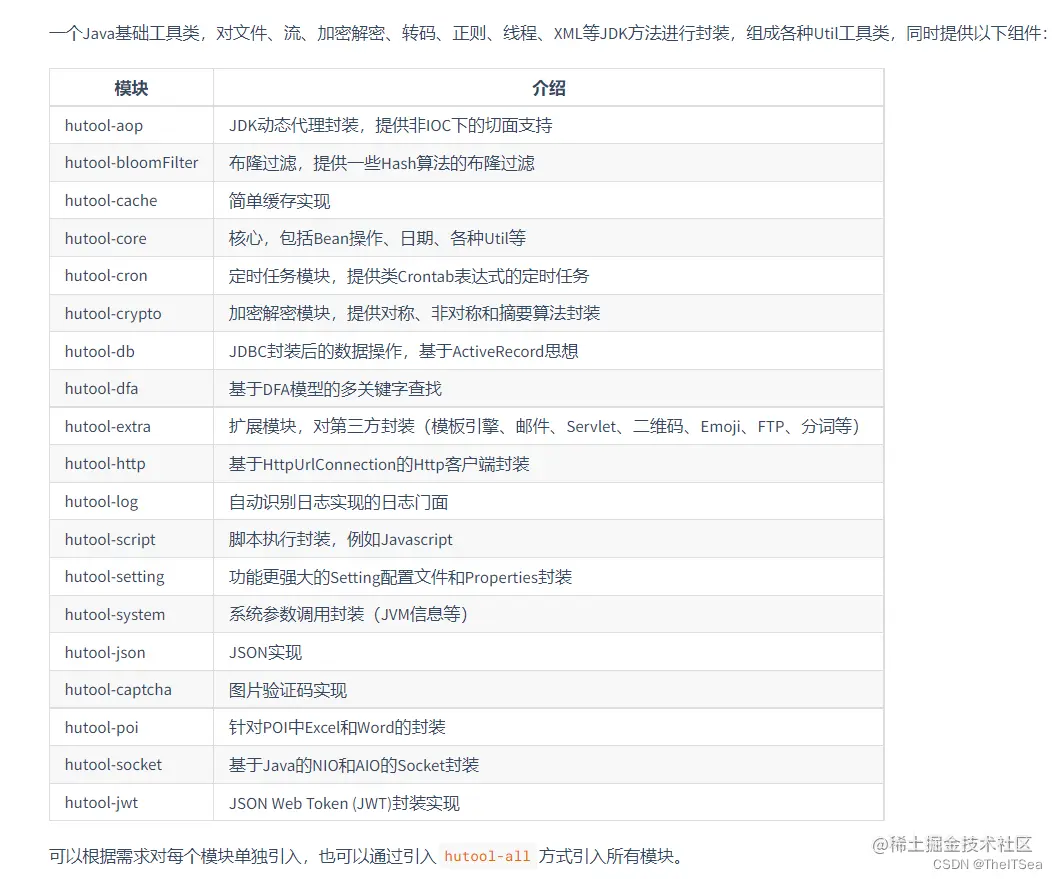The image size is (1057, 879).
Task: Click the hutool-cache table row
Action: click(110, 200)
